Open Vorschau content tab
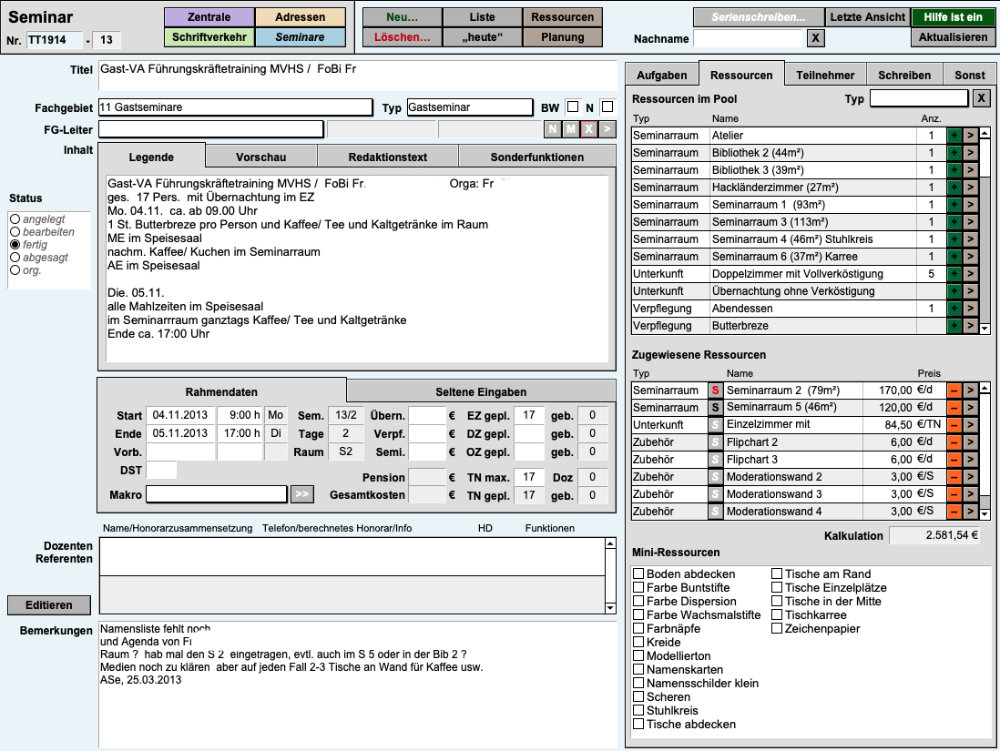Screen dimensions: 1000x751 pos(261,157)
